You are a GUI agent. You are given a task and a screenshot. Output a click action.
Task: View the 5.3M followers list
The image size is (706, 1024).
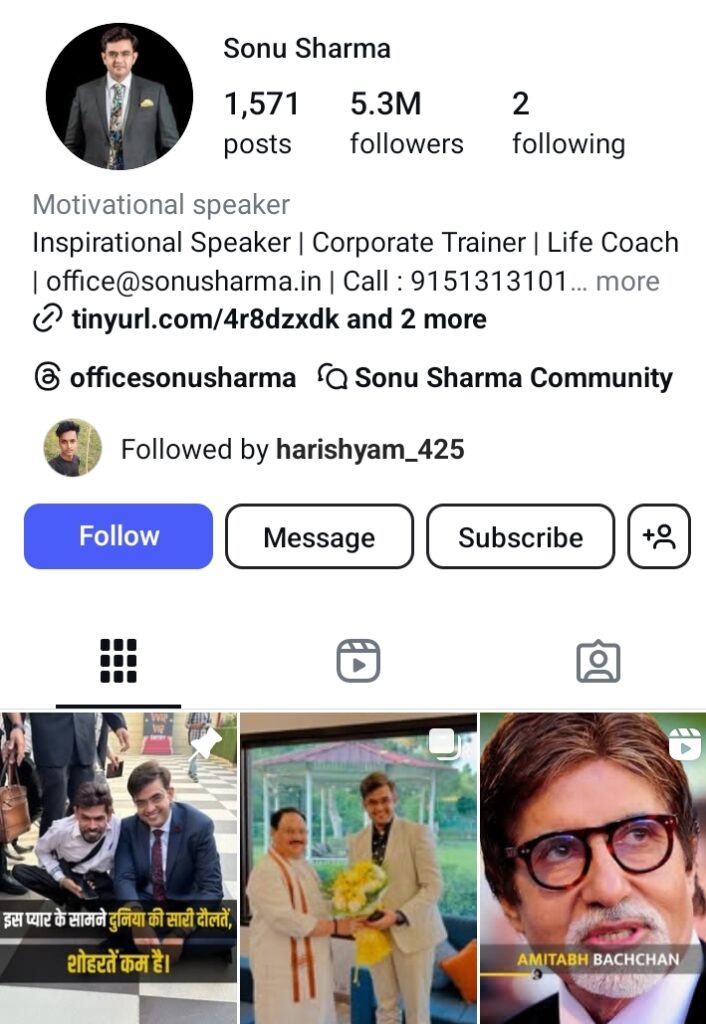(406, 123)
